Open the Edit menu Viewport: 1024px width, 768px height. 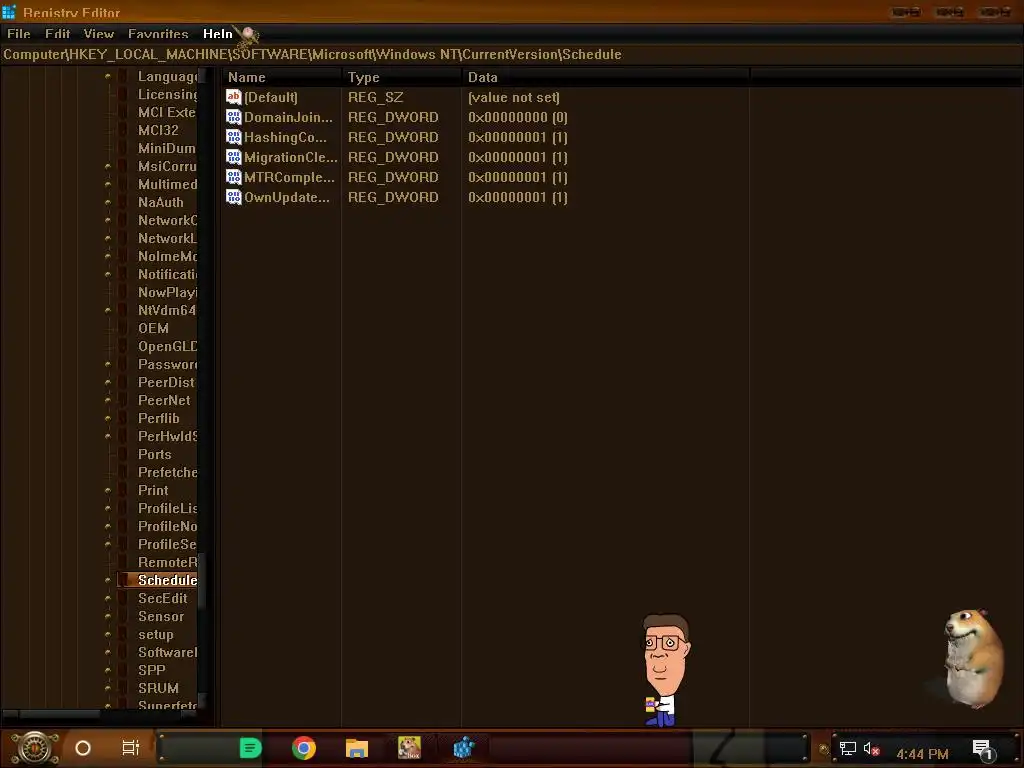(57, 34)
